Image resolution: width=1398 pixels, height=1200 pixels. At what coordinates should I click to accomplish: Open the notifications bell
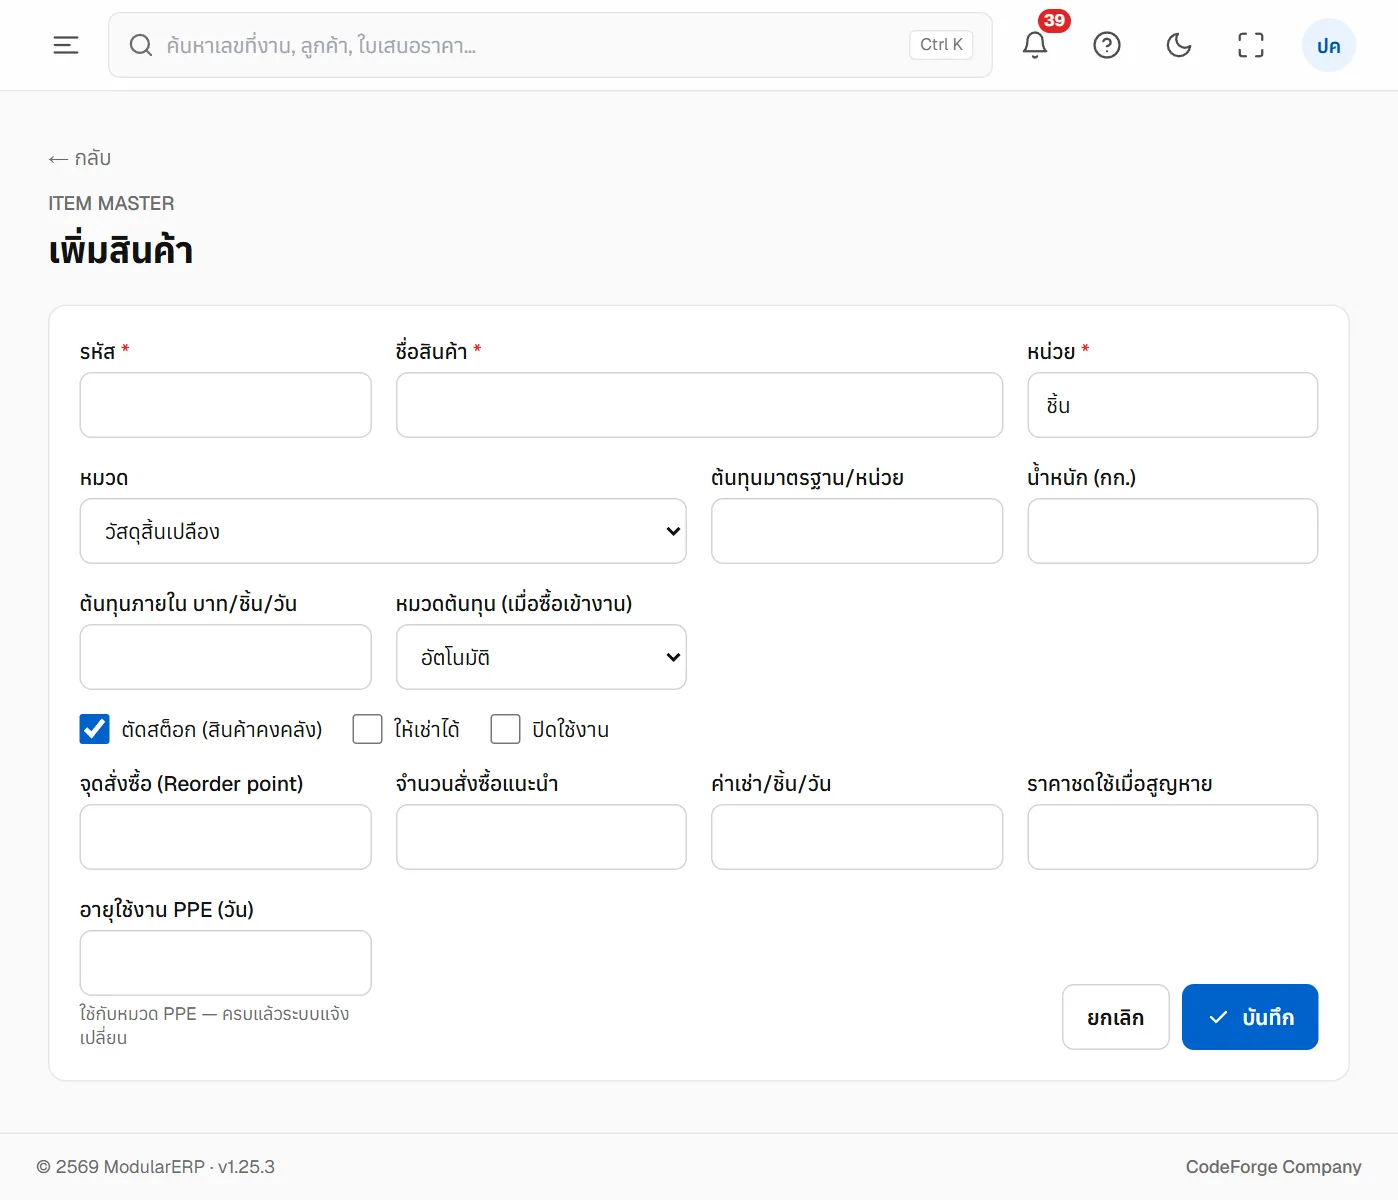click(x=1035, y=45)
